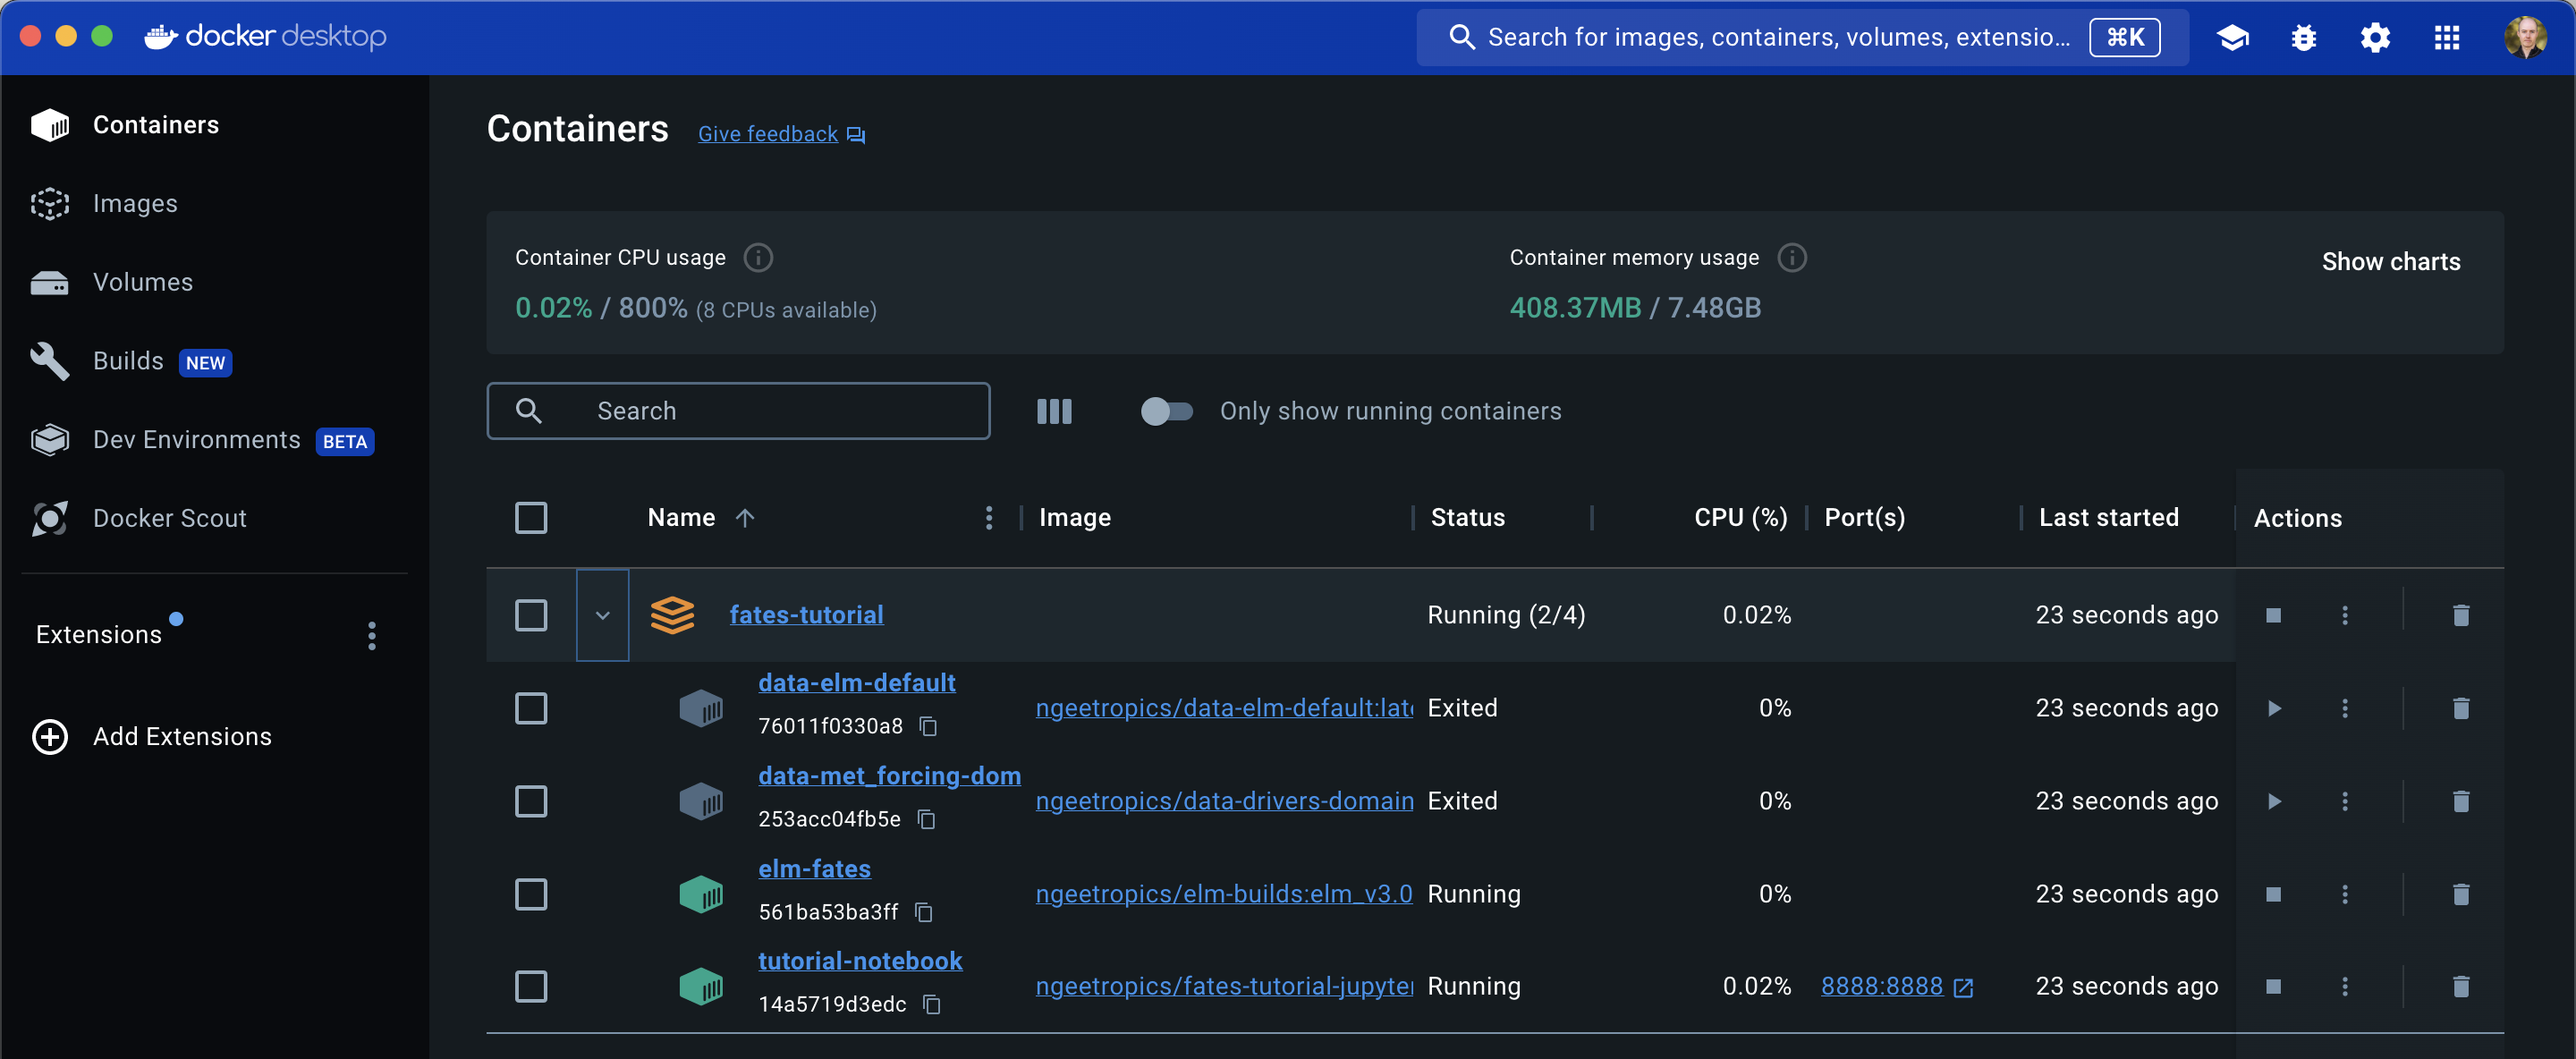The height and width of the screenshot is (1059, 2576).
Task: Open the Learning center graduation cap icon
Action: pos(2232,38)
